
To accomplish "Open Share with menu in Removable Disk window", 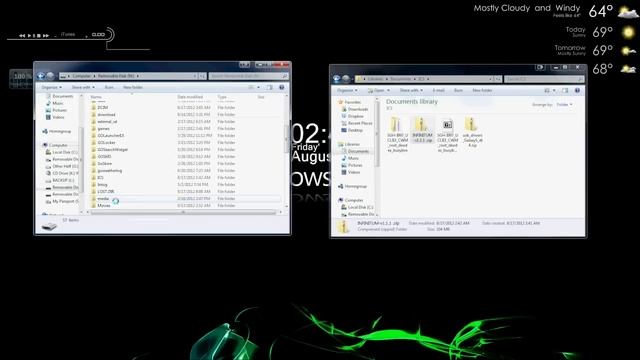I will pyautogui.click(x=83, y=87).
